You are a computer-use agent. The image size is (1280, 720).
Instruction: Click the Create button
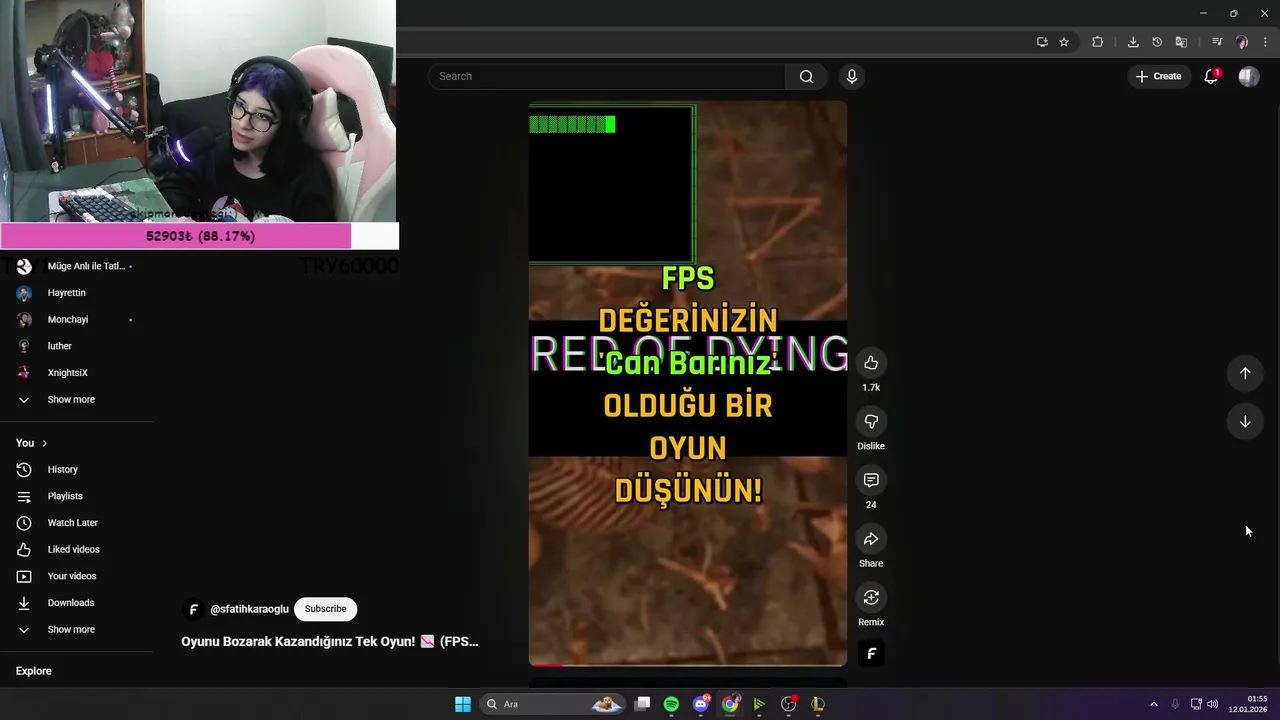[1158, 77]
